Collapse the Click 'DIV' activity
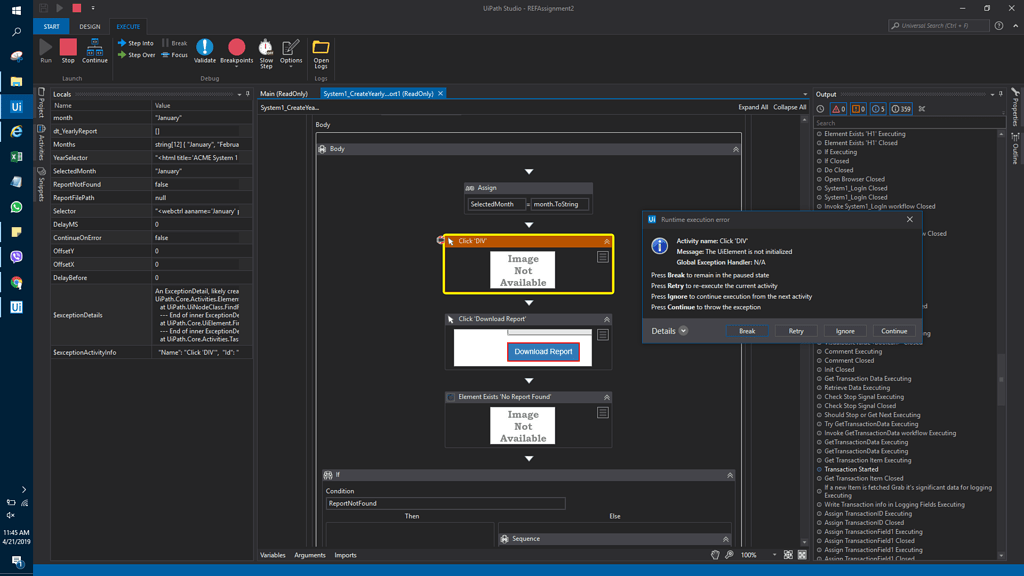1024x576 pixels. (606, 241)
